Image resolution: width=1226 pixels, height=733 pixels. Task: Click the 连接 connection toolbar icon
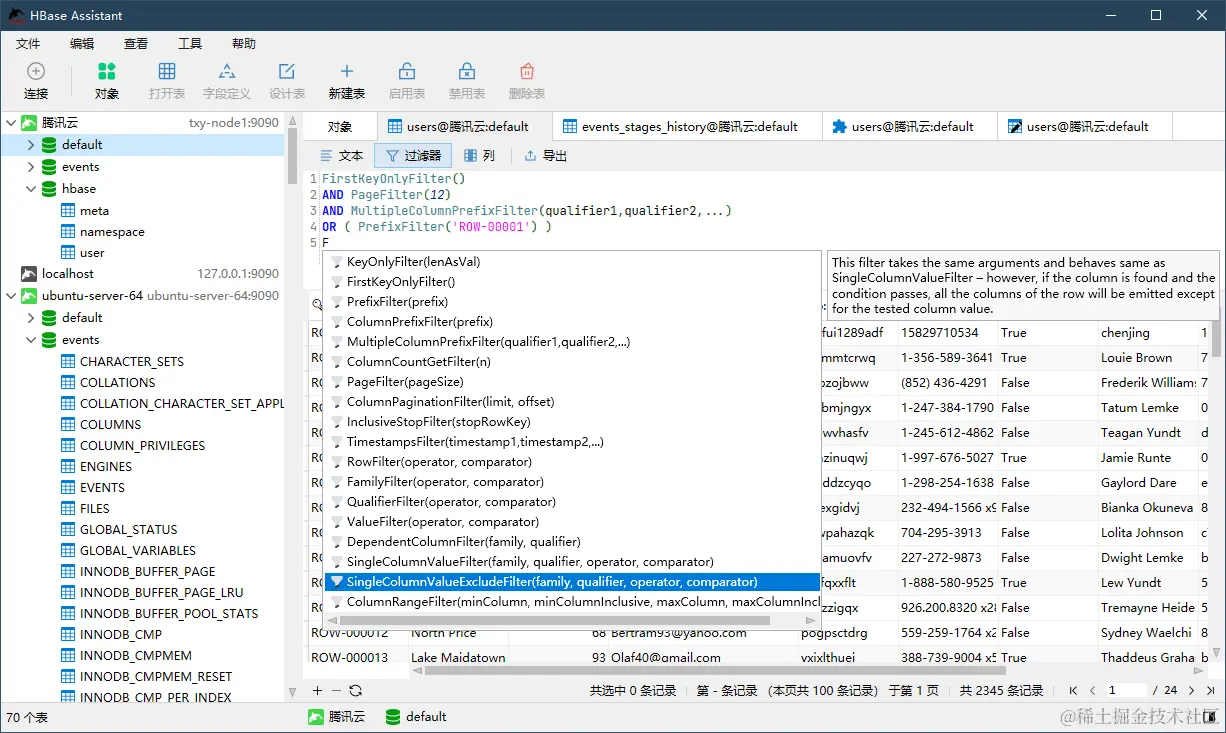(x=36, y=71)
